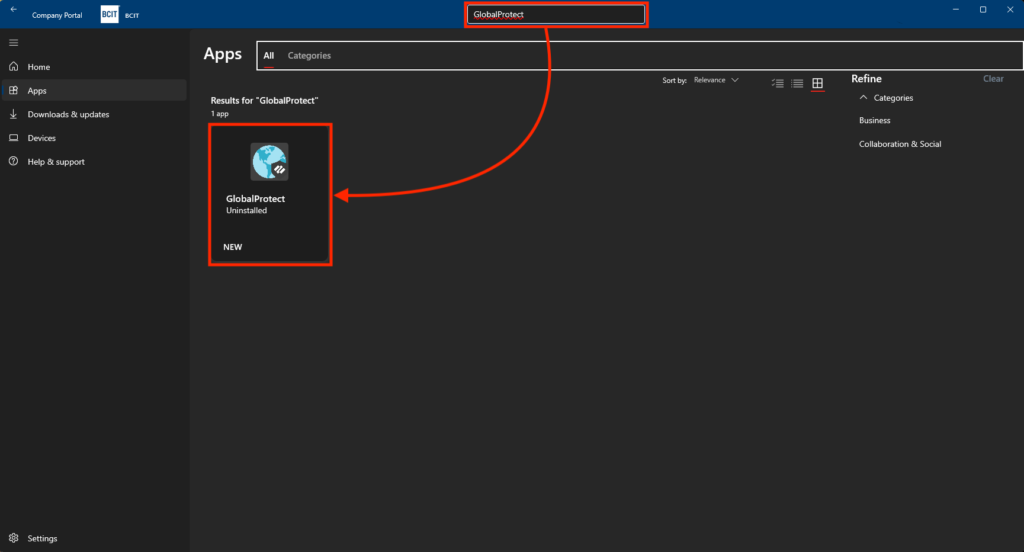Click the settings gear icon

(x=14, y=538)
